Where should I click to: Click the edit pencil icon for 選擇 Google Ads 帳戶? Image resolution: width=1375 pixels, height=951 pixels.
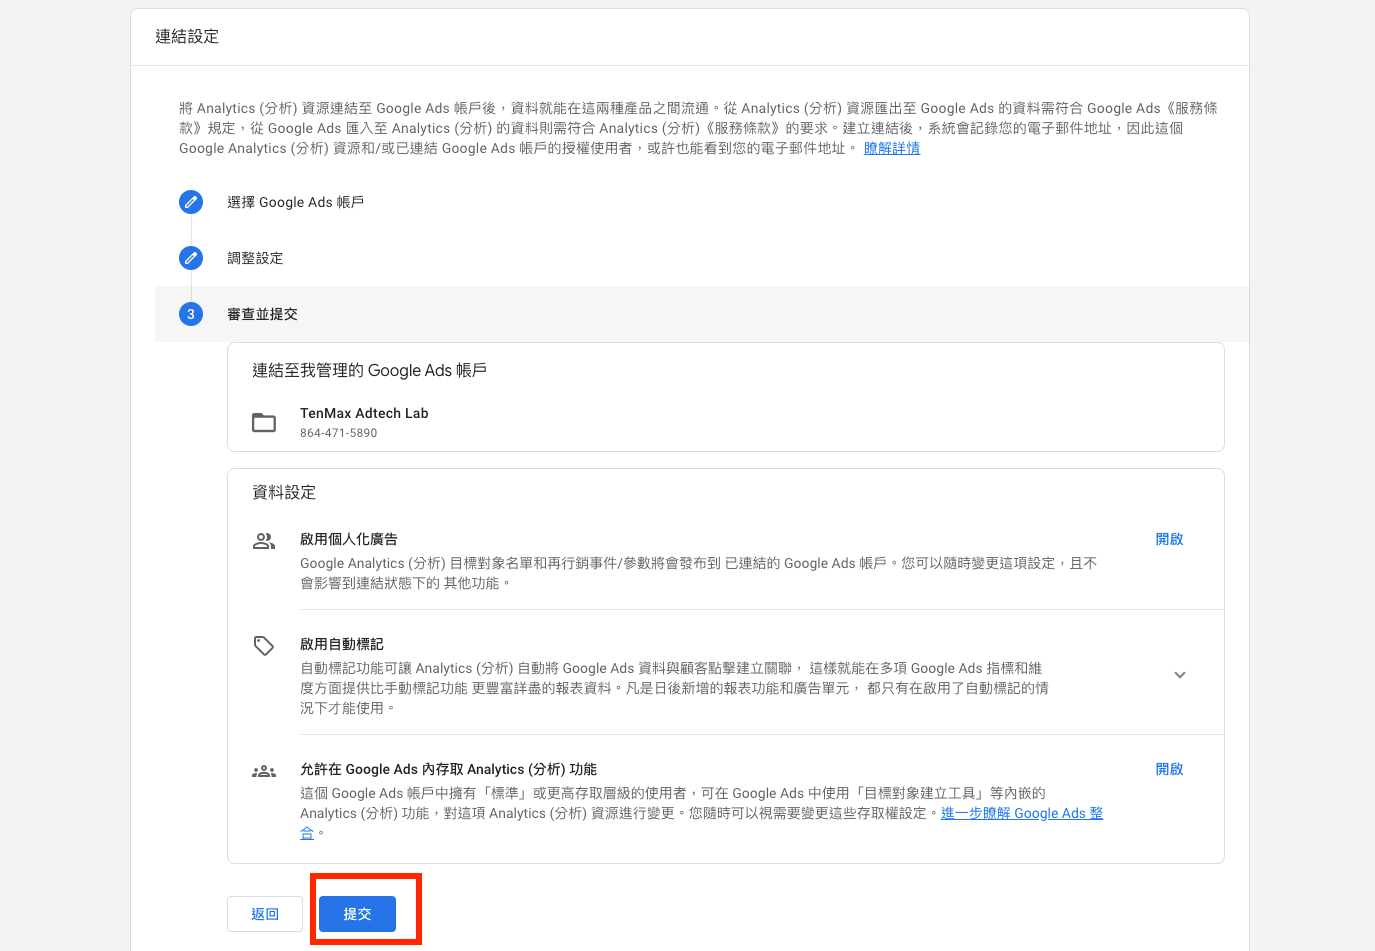click(191, 202)
